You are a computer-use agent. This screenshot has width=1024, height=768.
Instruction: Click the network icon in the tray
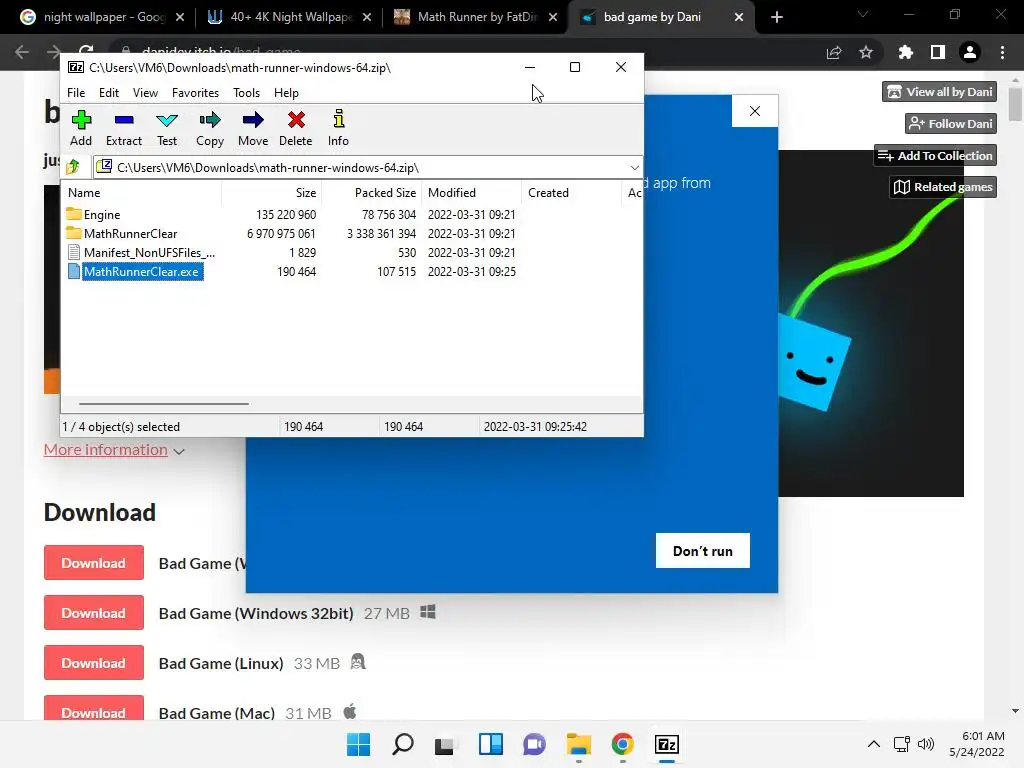coord(902,744)
